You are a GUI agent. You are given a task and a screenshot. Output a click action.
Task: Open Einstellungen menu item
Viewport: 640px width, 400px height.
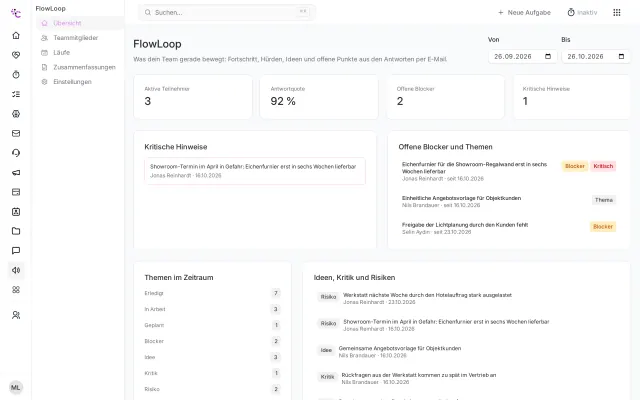[80, 82]
